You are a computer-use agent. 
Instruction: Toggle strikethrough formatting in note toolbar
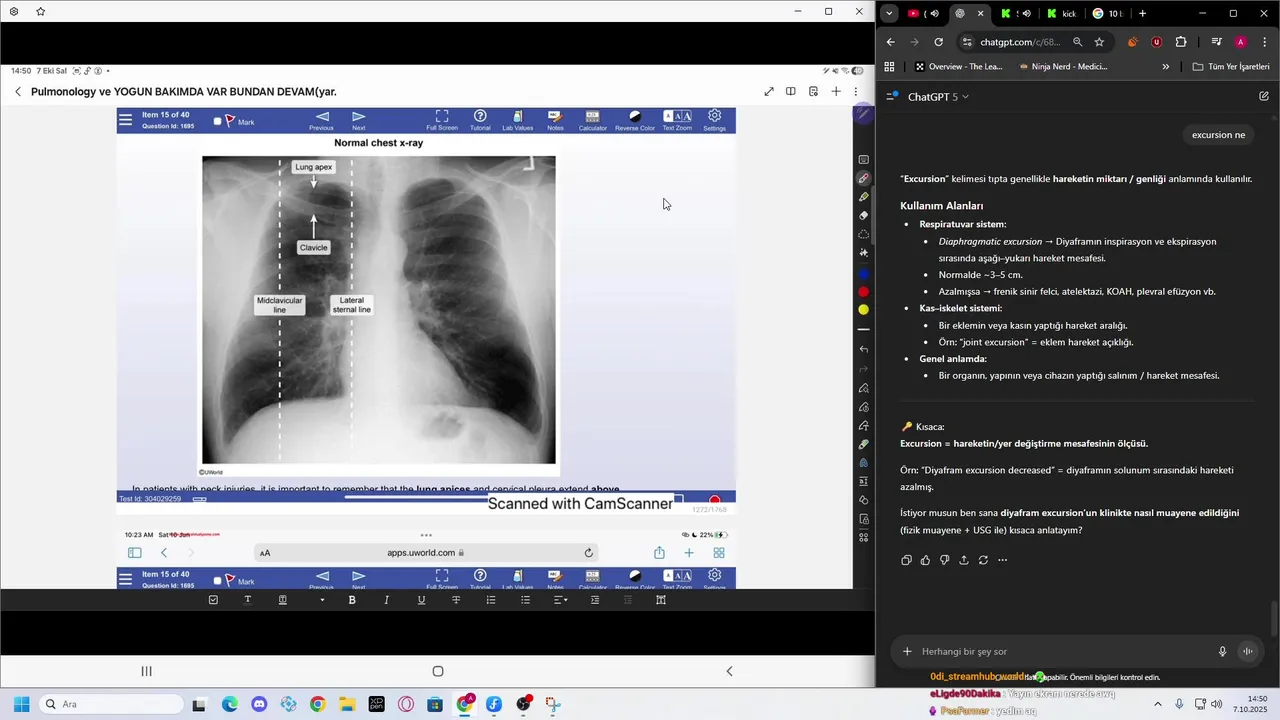(x=456, y=600)
